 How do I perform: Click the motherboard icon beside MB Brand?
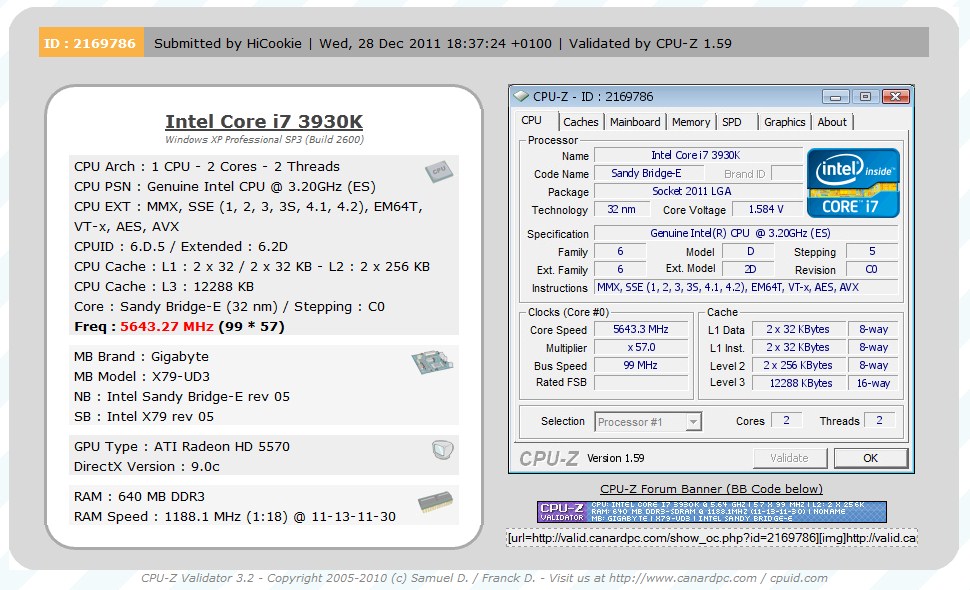(x=432, y=362)
